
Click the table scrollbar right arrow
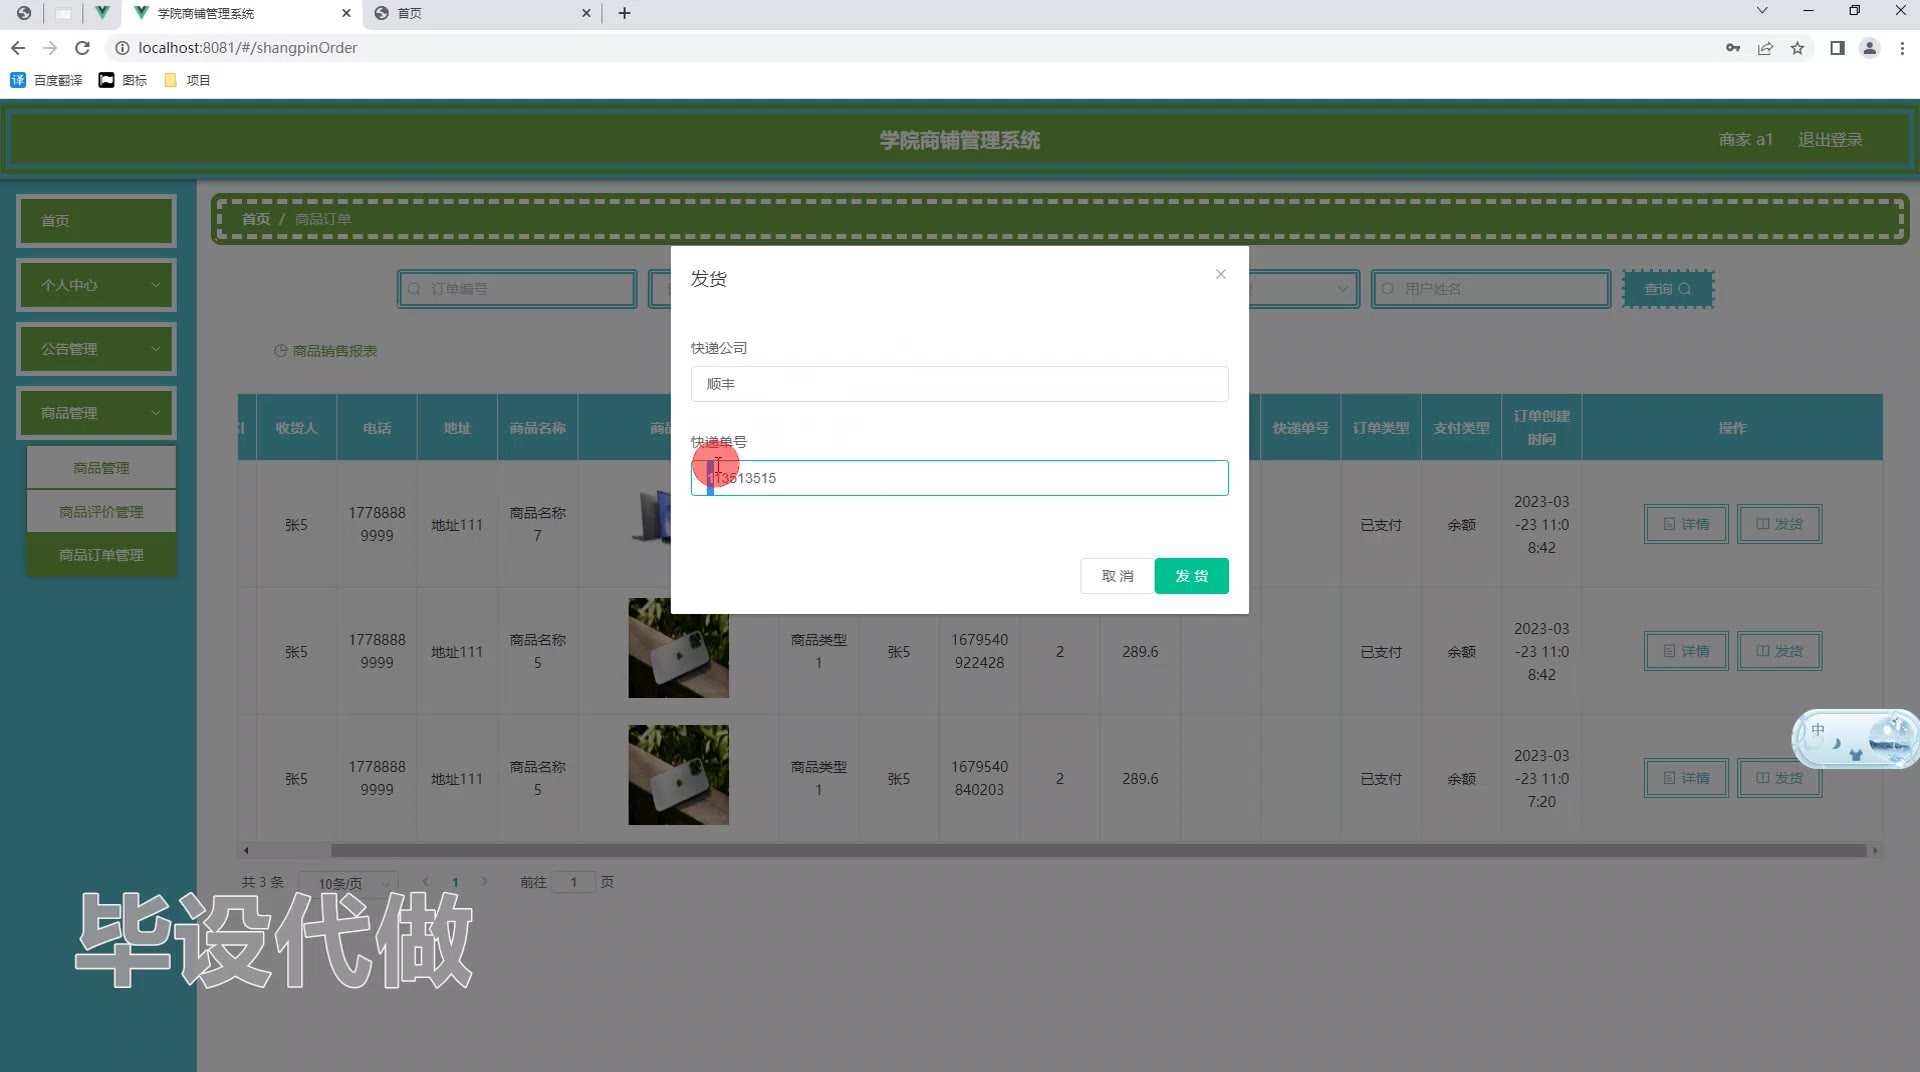(x=1875, y=851)
